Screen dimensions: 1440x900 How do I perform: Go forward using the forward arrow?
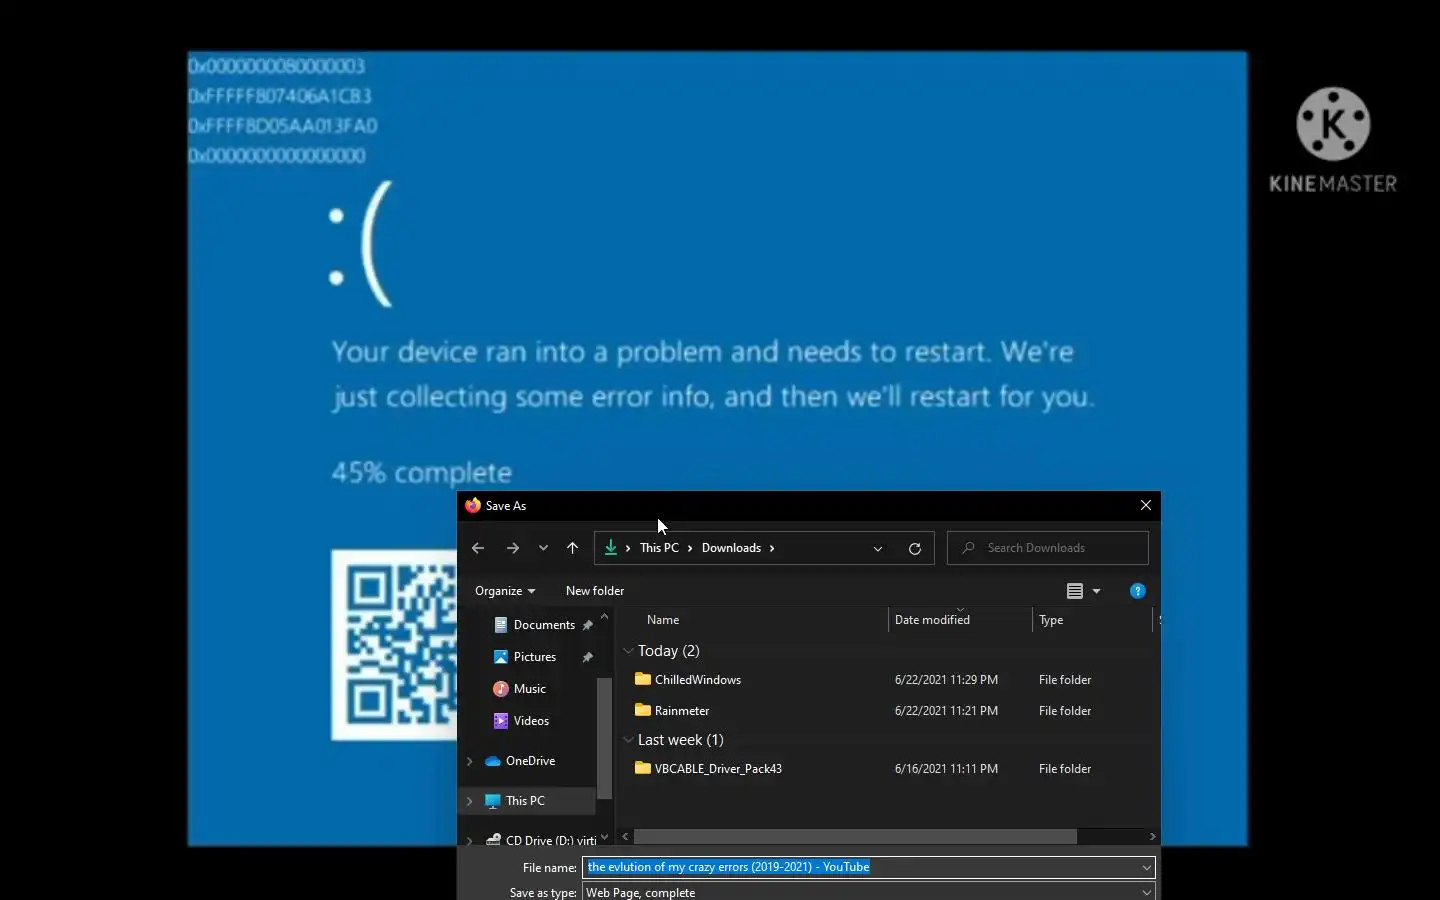(x=513, y=548)
